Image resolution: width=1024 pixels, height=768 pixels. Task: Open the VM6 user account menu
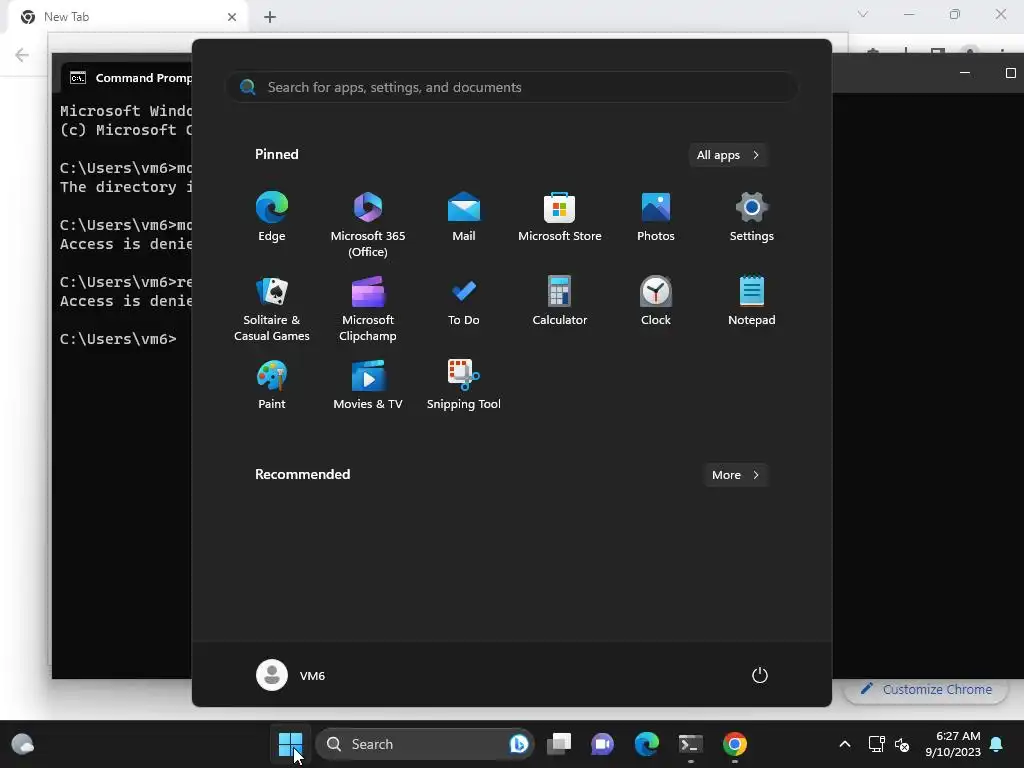tap(291, 675)
